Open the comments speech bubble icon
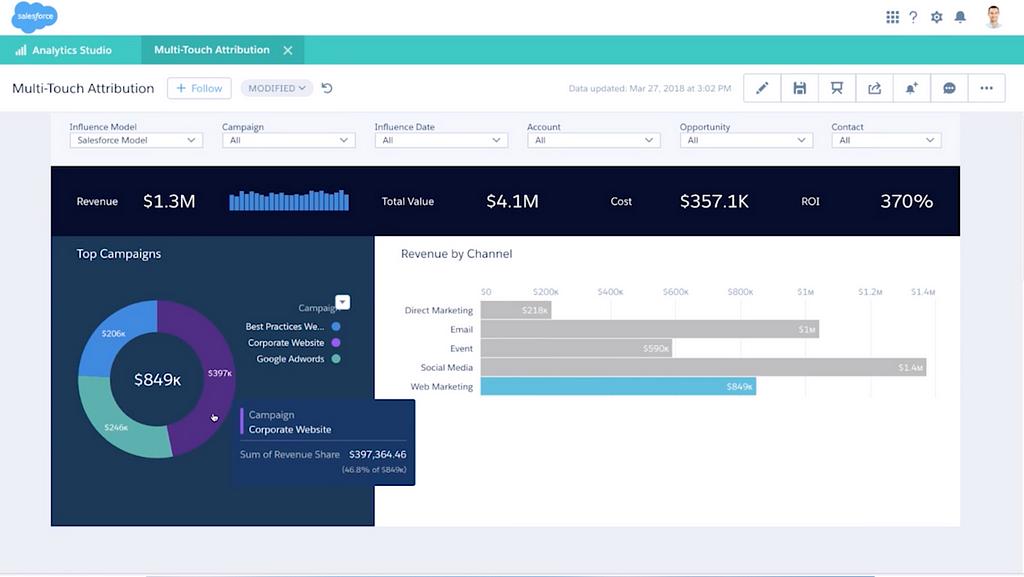 (949, 88)
